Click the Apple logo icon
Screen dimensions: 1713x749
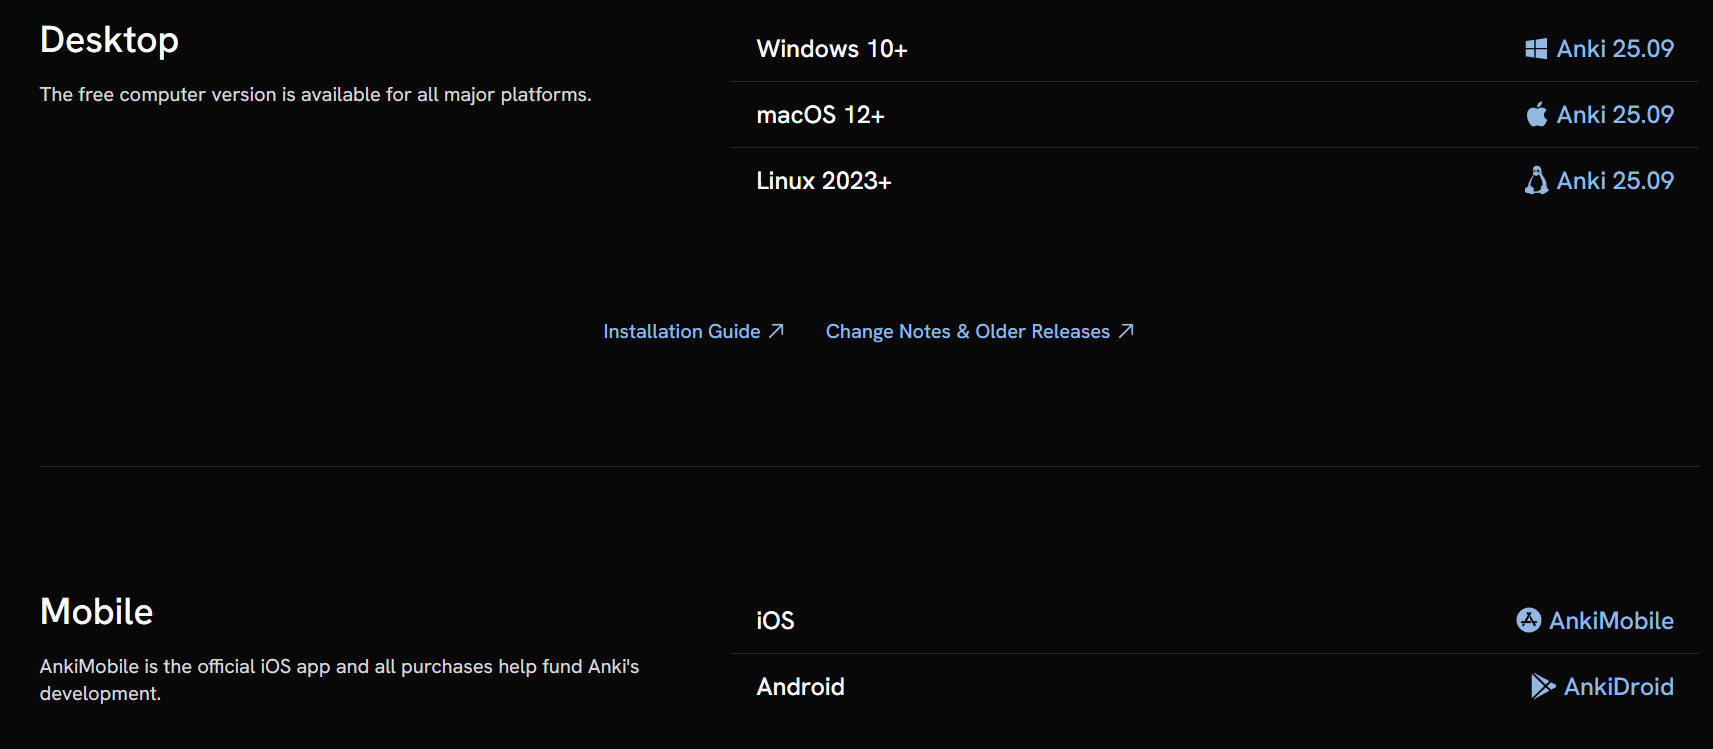(1536, 114)
